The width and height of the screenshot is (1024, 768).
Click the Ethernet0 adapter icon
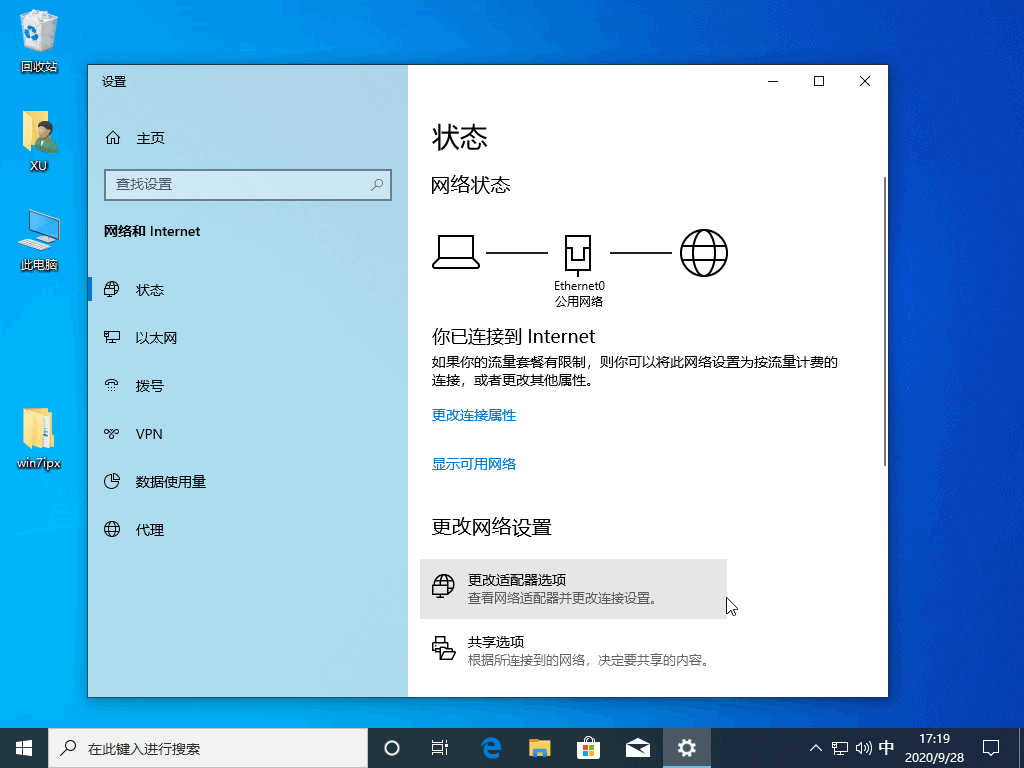(x=578, y=254)
